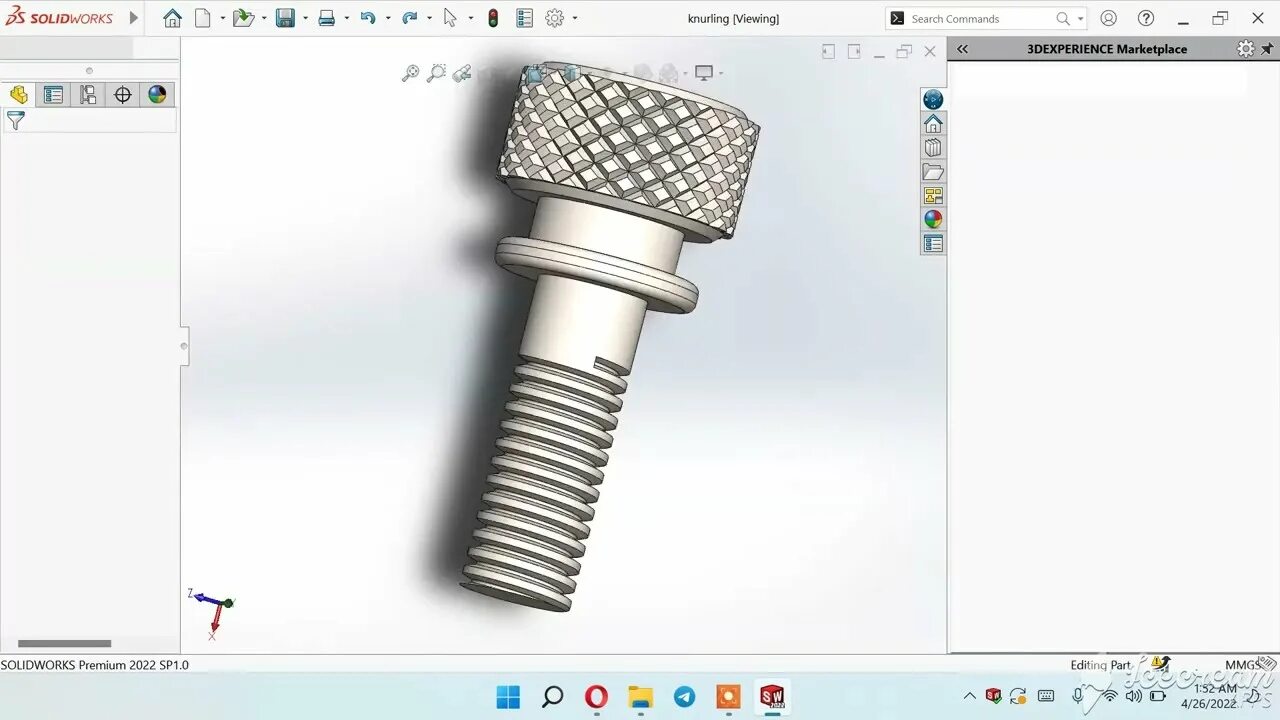
Task: Switch to the FeatureManager design tree tab
Action: [19, 95]
